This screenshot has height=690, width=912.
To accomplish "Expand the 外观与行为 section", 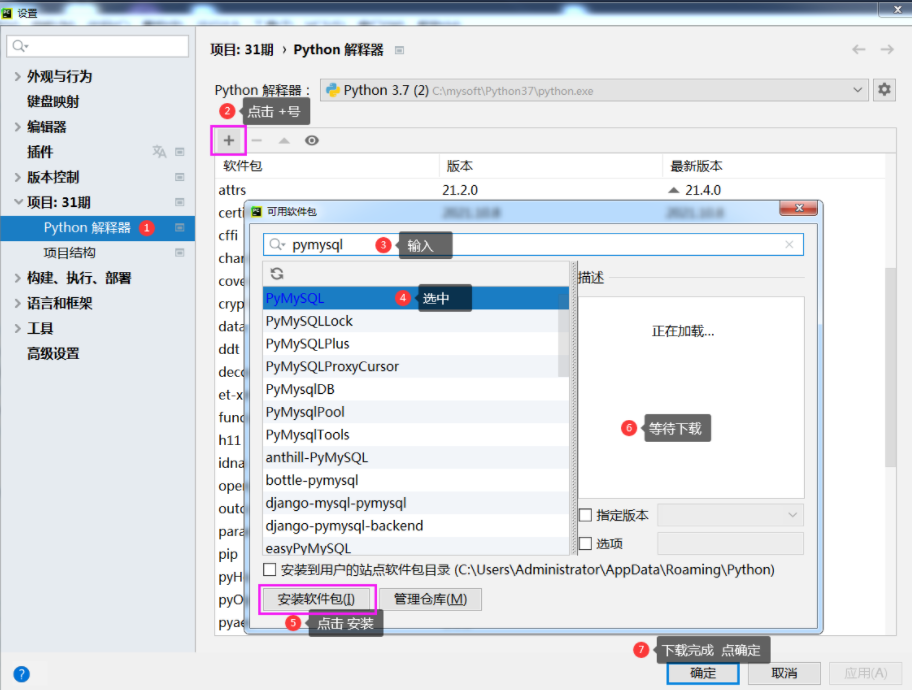I will (17, 76).
